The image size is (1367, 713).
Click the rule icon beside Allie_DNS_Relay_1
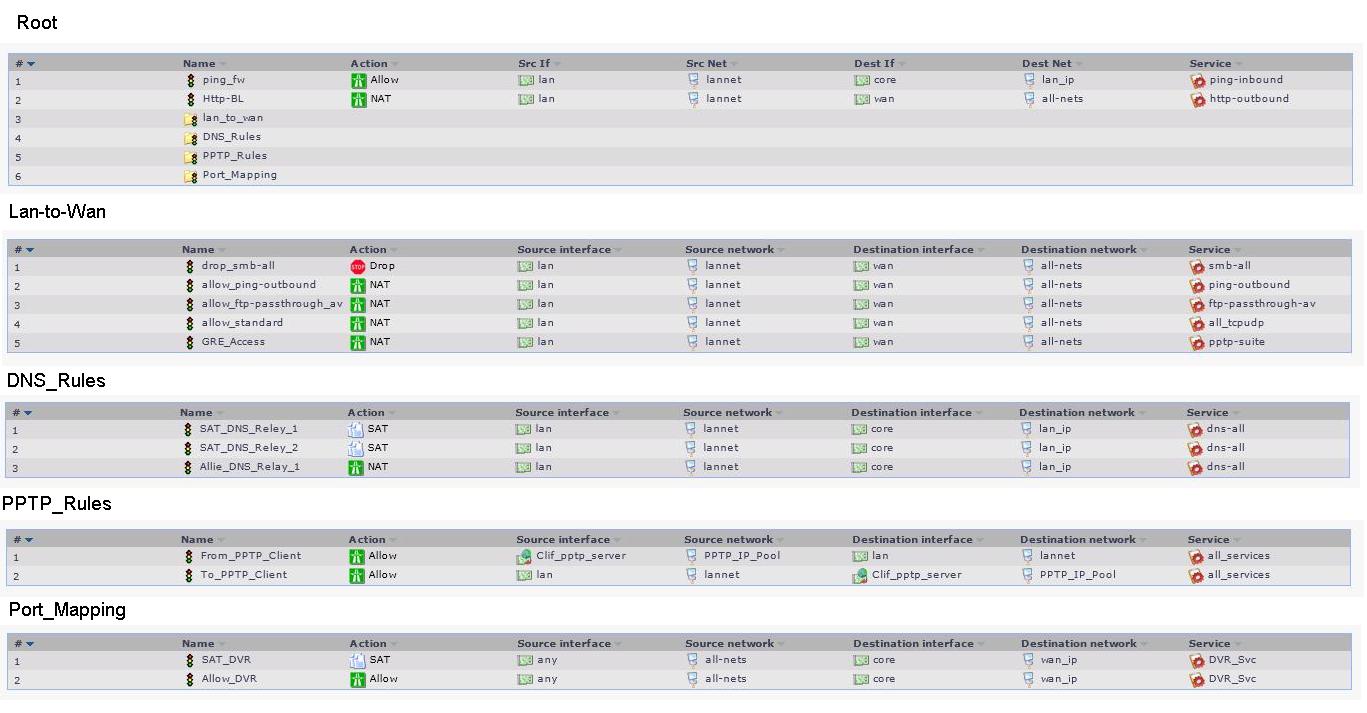pyautogui.click(x=187, y=467)
